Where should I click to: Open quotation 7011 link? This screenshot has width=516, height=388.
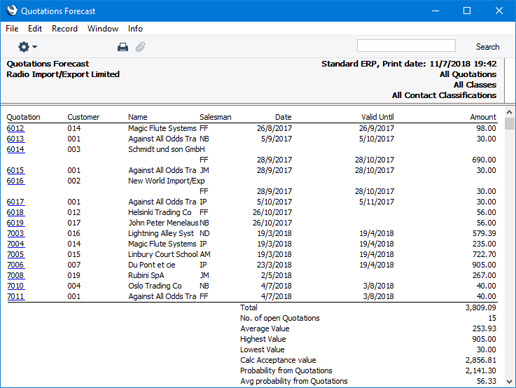(15, 296)
